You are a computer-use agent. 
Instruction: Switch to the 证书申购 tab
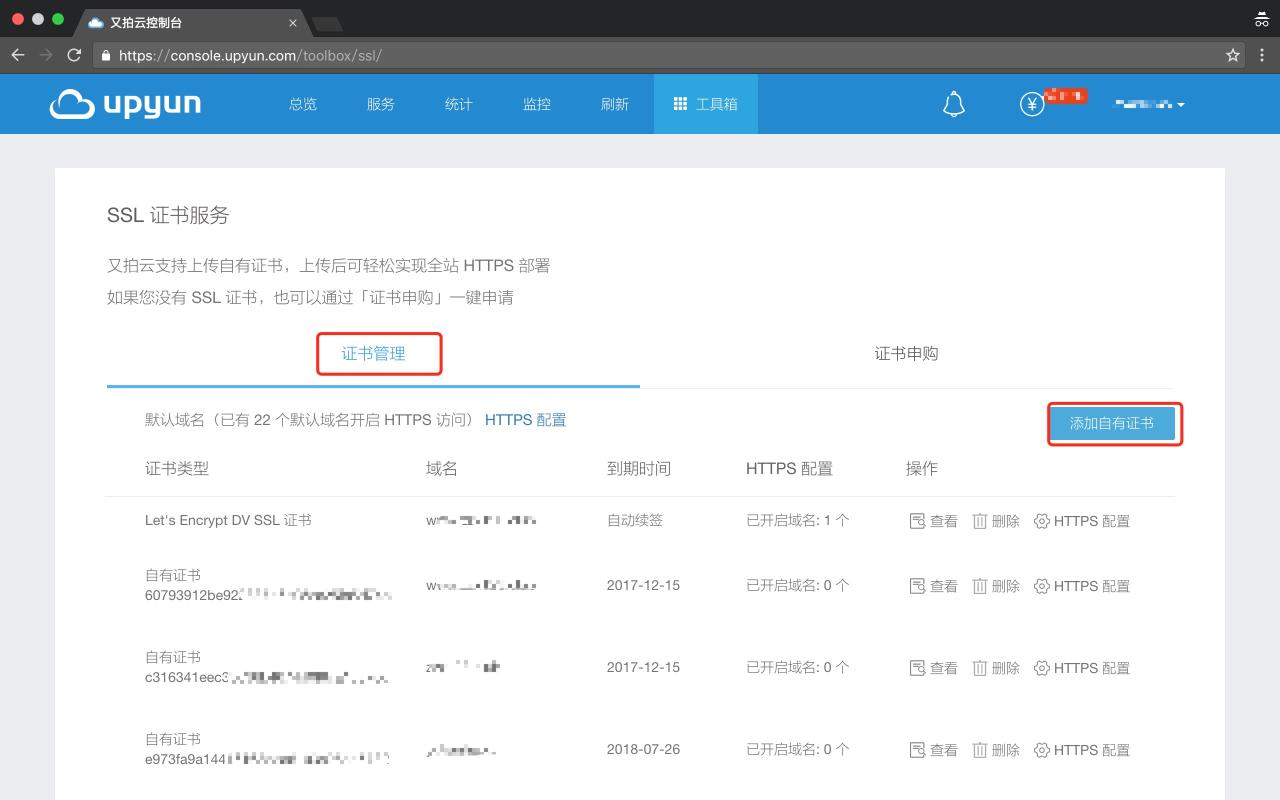click(x=906, y=354)
